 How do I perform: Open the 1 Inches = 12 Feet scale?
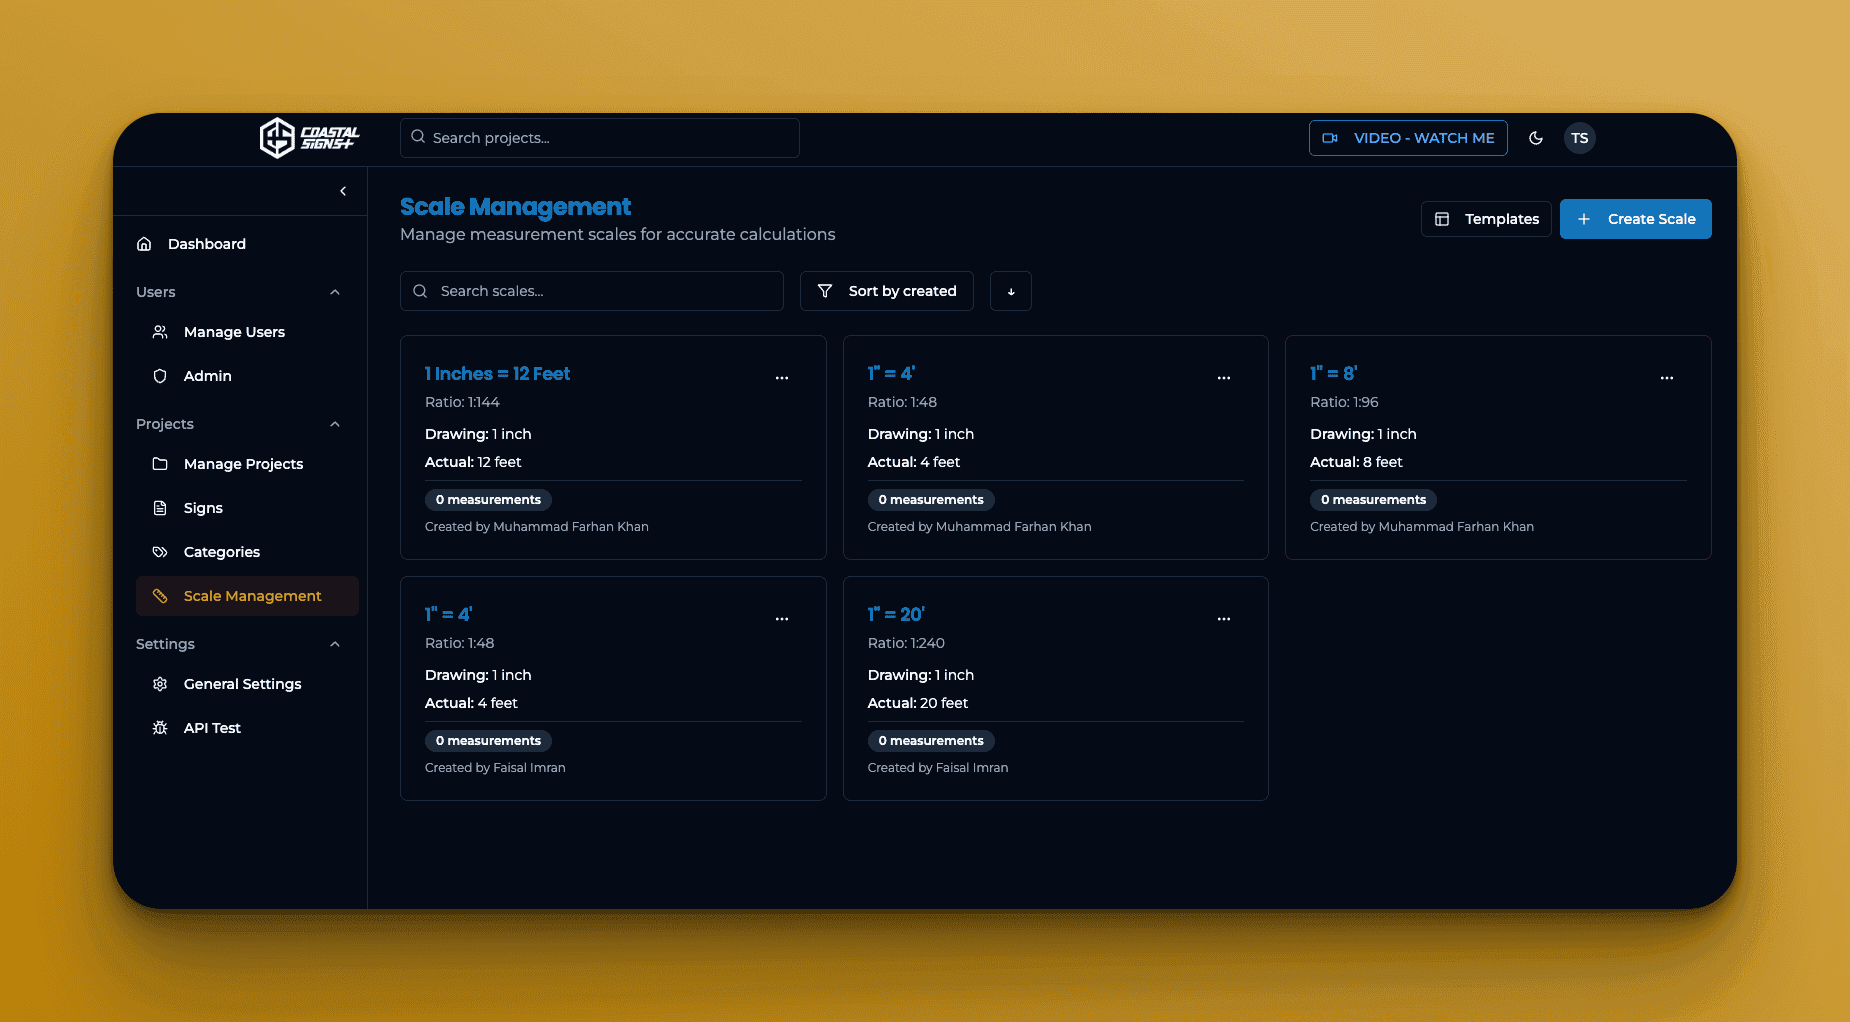[497, 374]
